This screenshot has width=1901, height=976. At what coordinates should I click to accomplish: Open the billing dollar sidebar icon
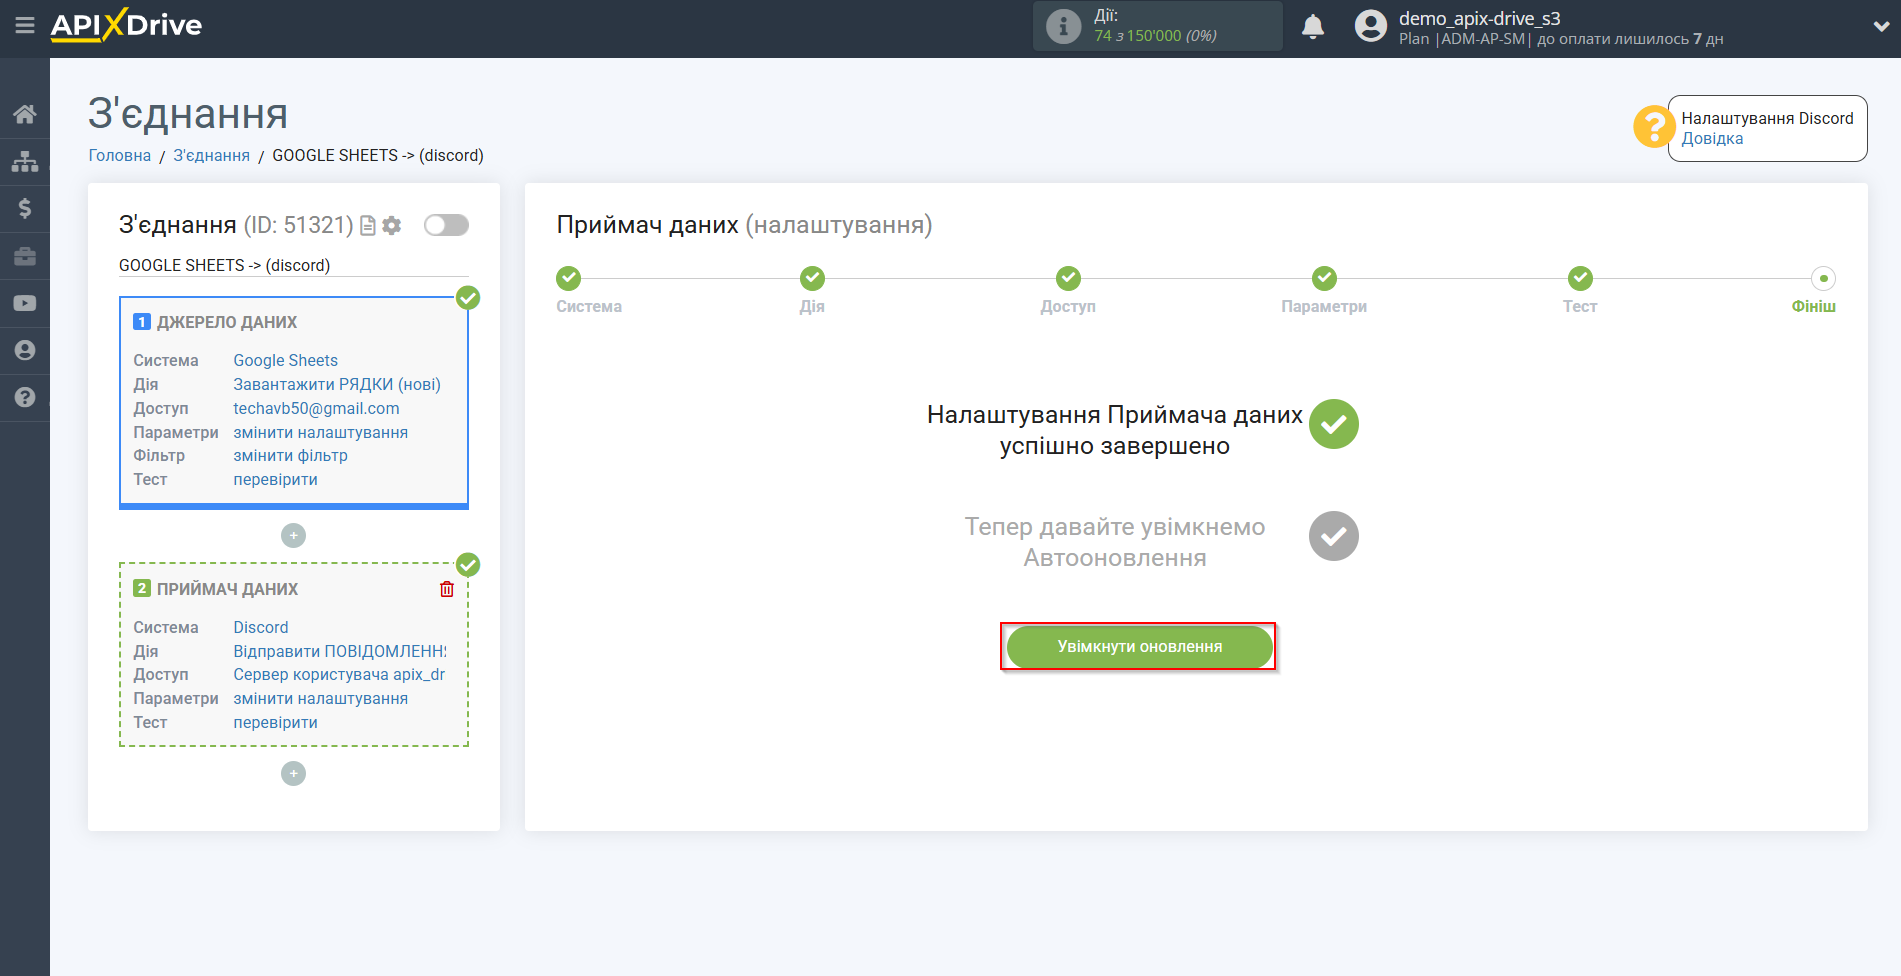click(x=25, y=208)
